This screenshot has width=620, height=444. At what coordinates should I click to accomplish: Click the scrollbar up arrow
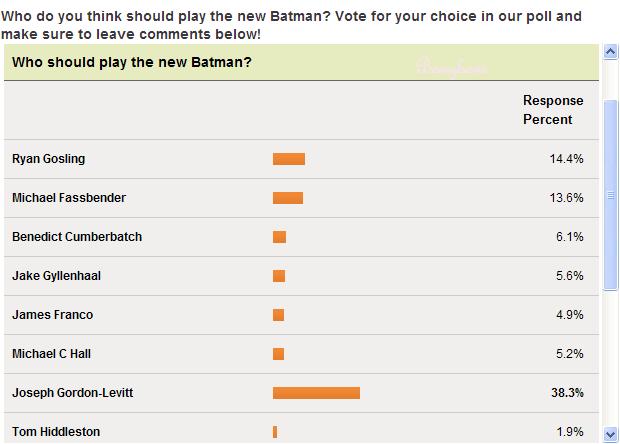[610, 52]
